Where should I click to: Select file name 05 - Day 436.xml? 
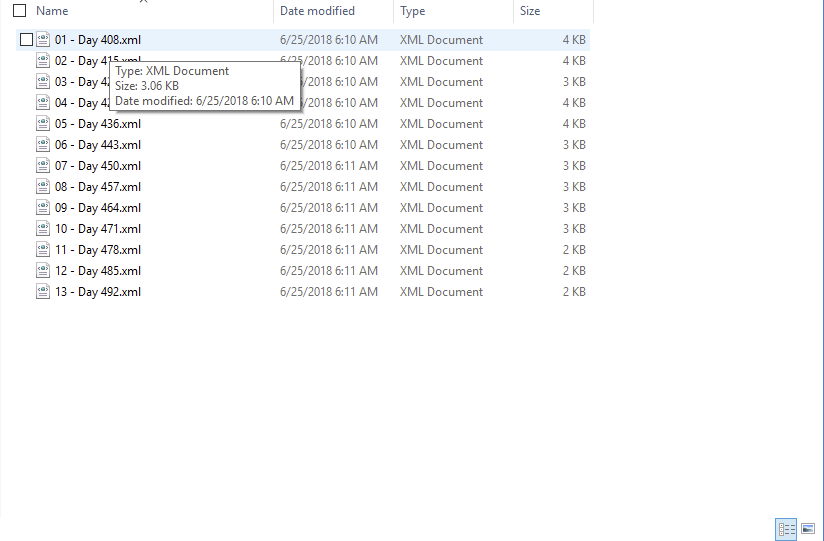[x=98, y=124]
